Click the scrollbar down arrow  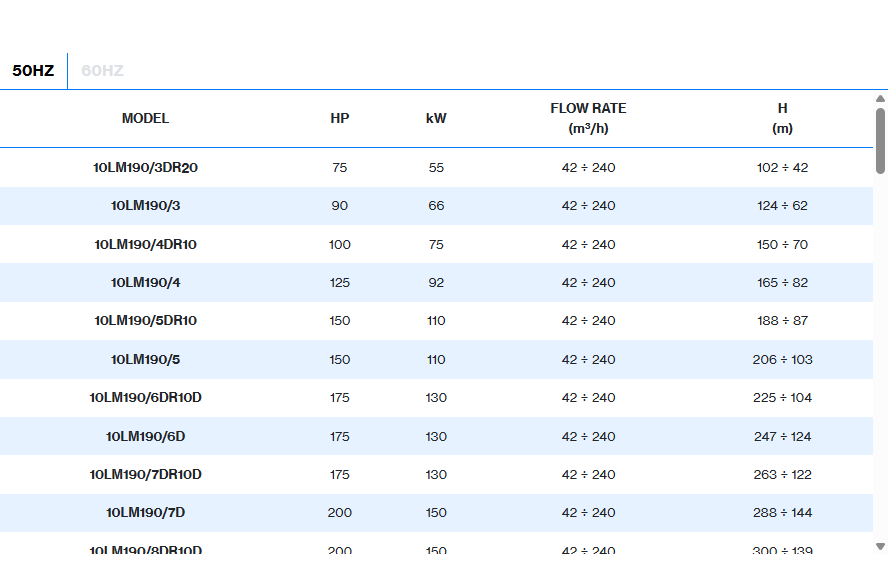pos(880,546)
